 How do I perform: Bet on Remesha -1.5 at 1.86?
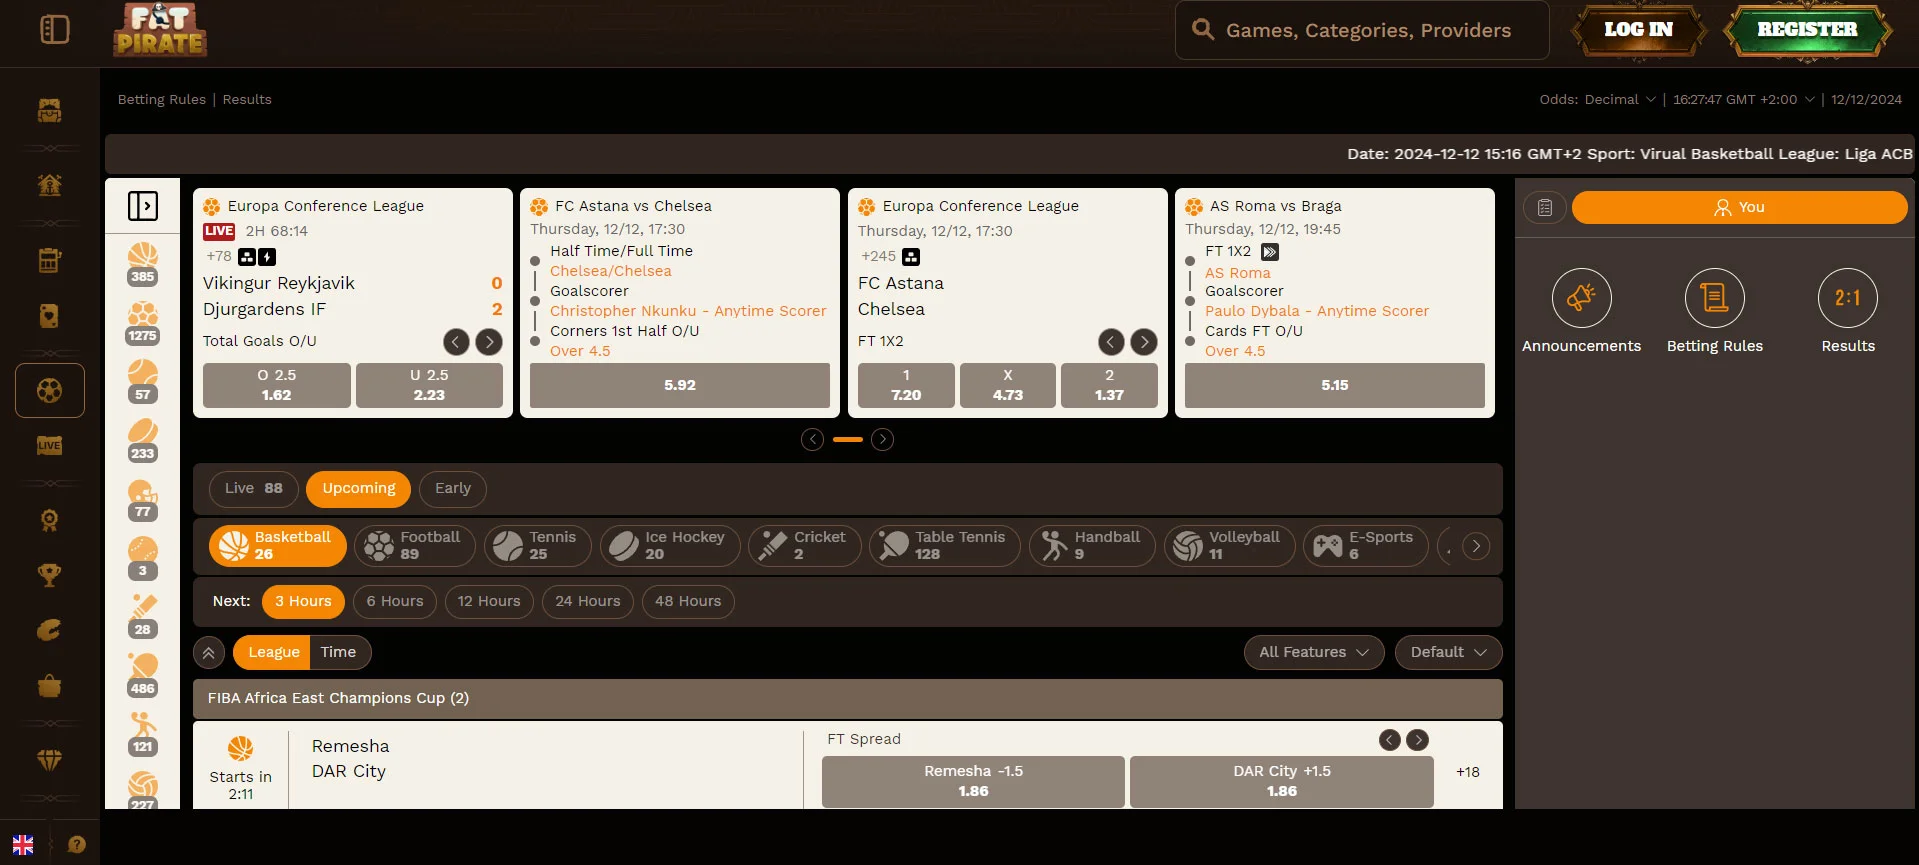[973, 781]
